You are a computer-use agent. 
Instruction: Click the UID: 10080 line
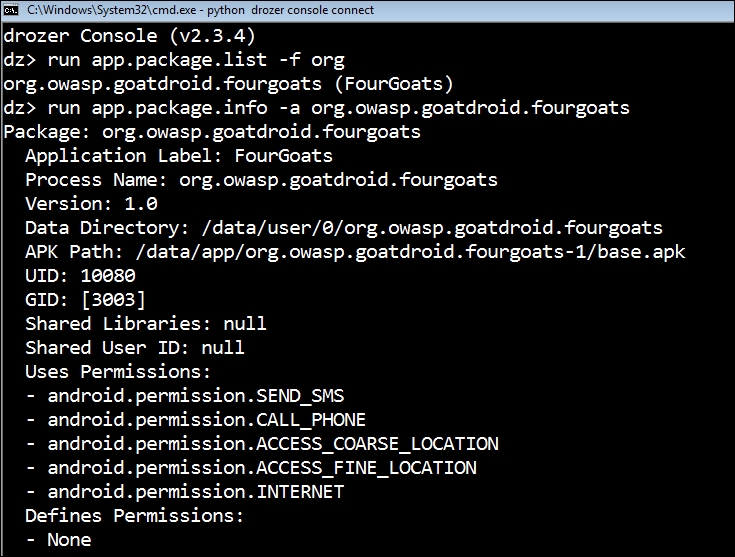click(80, 276)
